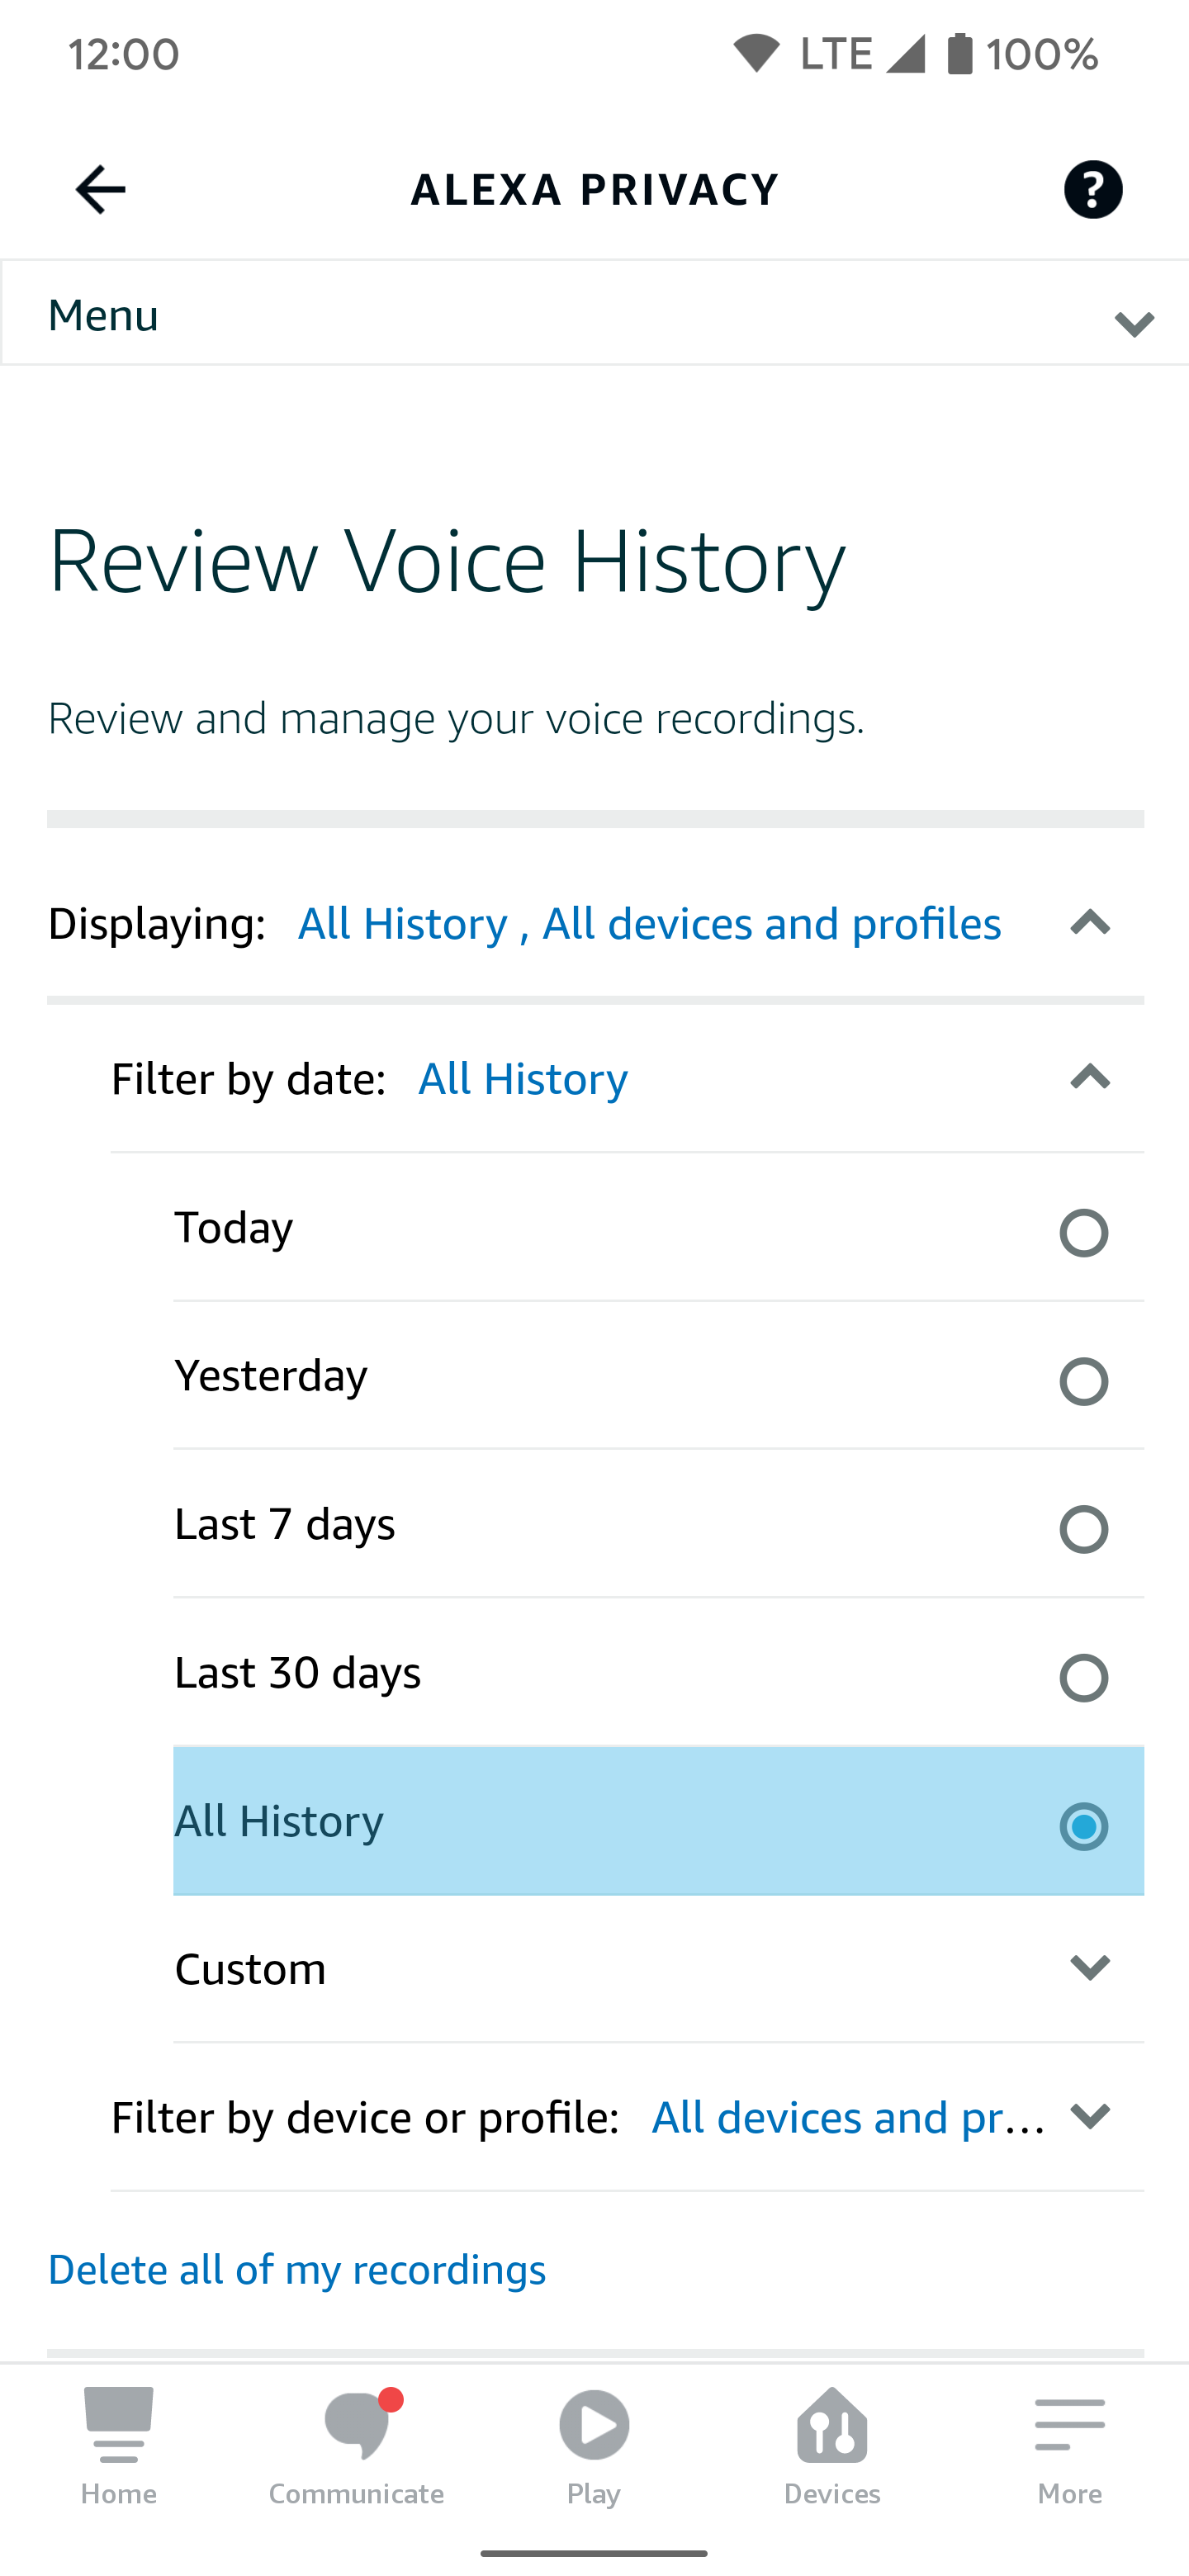This screenshot has width=1189, height=2576.
Task: Tap 'All devices and pr…' filter value
Action: (x=848, y=2117)
